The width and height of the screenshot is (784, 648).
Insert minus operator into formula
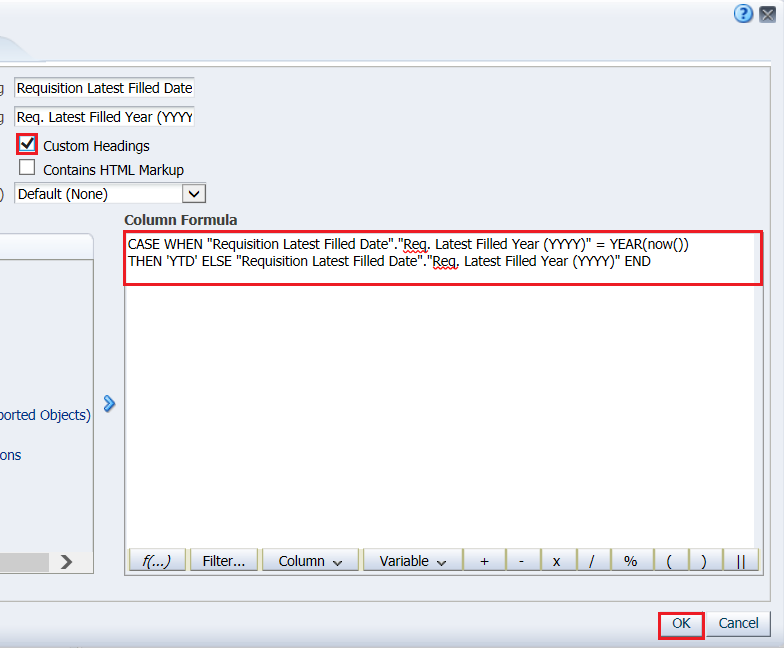click(522, 560)
